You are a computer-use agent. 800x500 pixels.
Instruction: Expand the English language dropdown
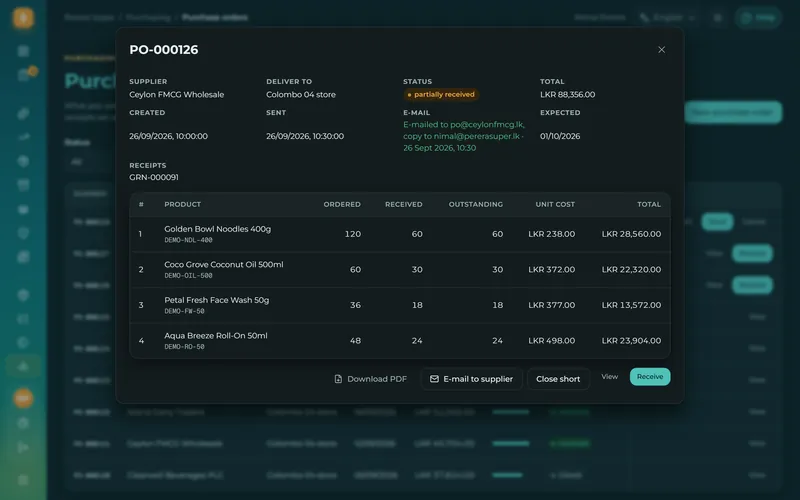[x=668, y=18]
